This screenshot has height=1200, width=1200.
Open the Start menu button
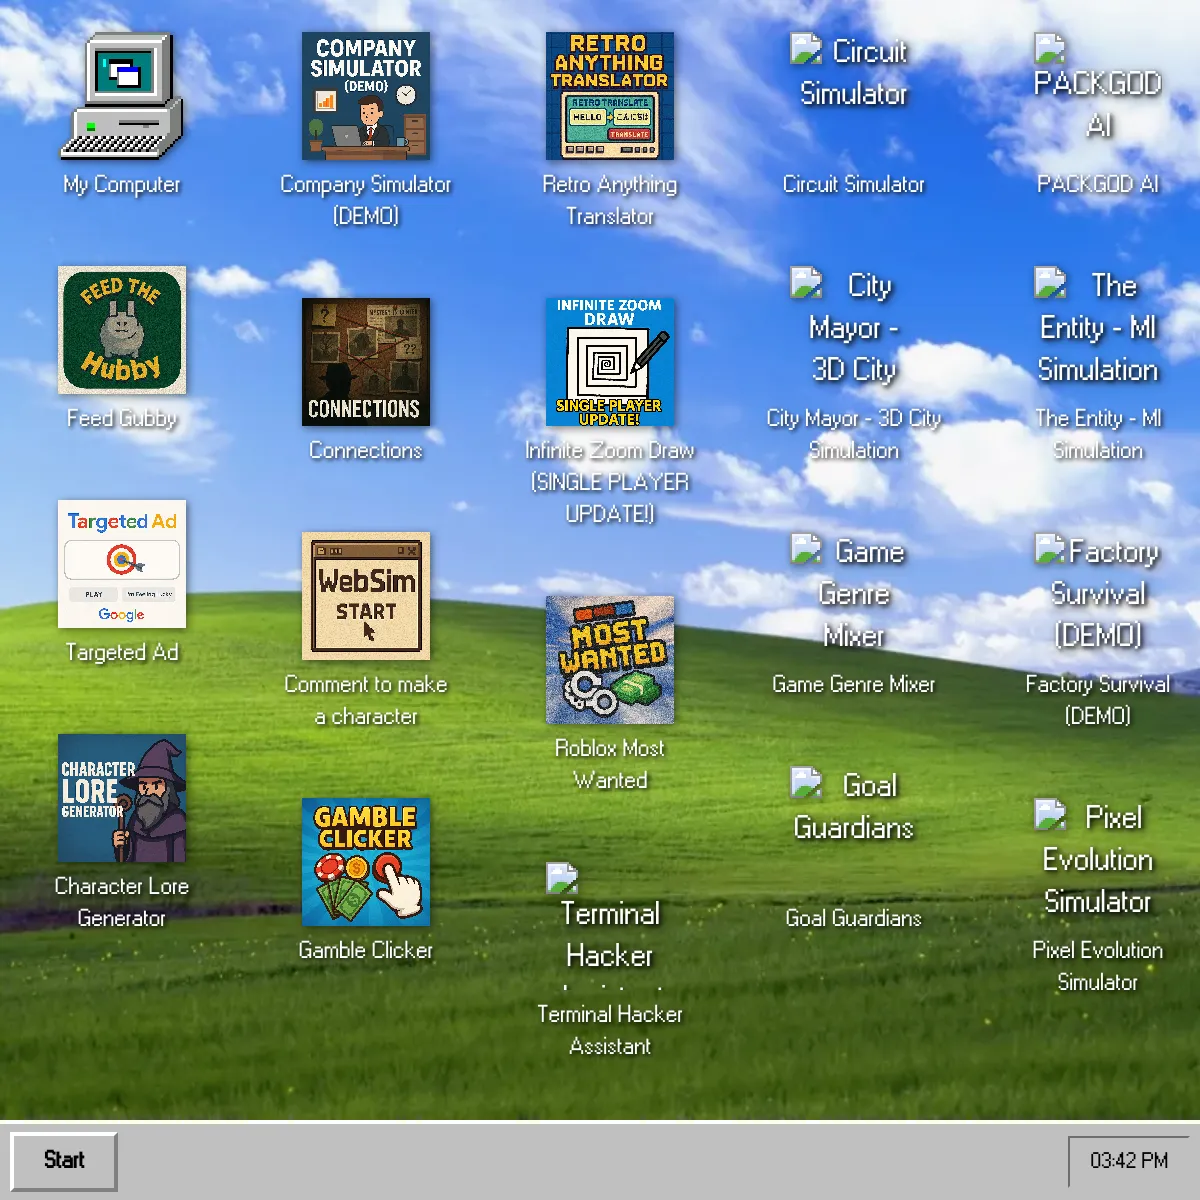coord(64,1161)
